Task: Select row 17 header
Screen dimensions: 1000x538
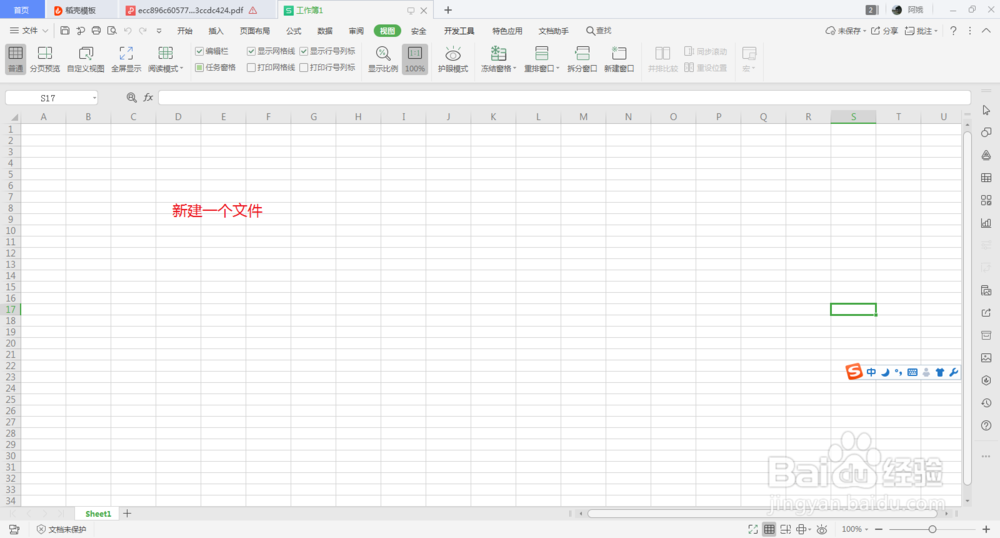Action: click(x=11, y=309)
